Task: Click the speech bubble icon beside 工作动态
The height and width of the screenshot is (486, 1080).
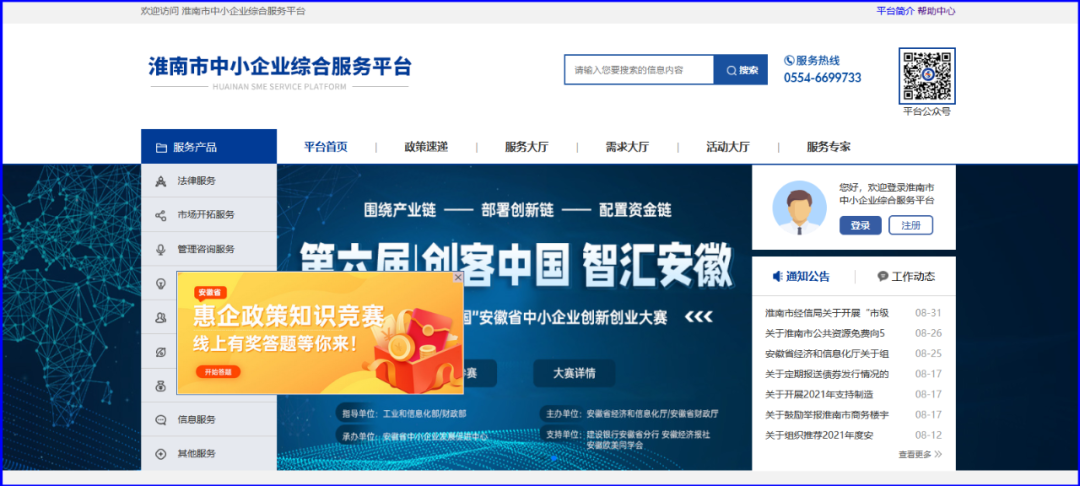Action: tap(882, 277)
